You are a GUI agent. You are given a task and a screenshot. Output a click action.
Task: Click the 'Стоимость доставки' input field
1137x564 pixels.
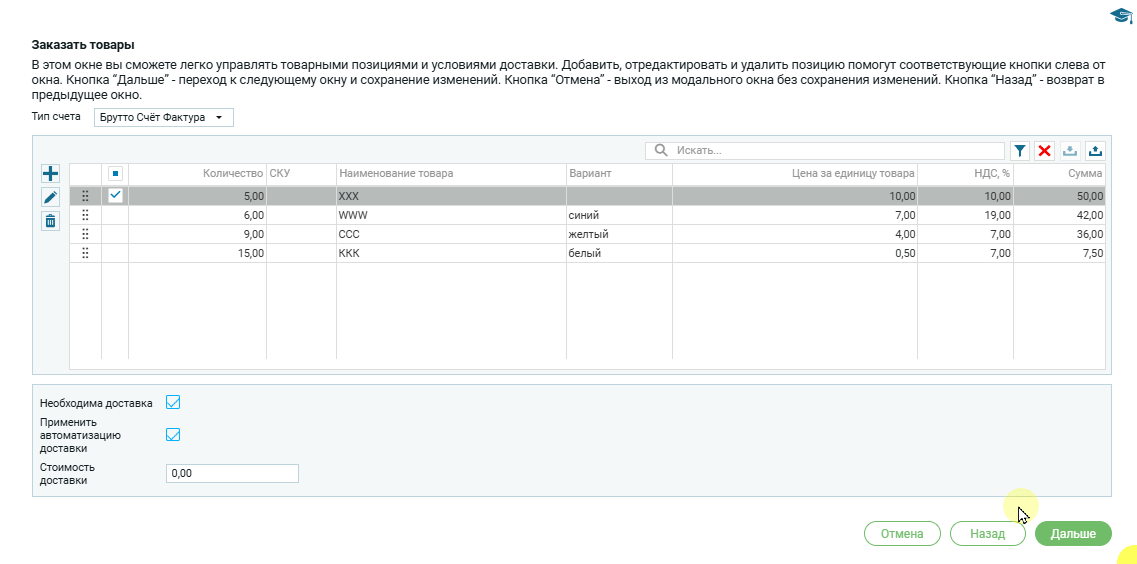[x=232, y=474]
